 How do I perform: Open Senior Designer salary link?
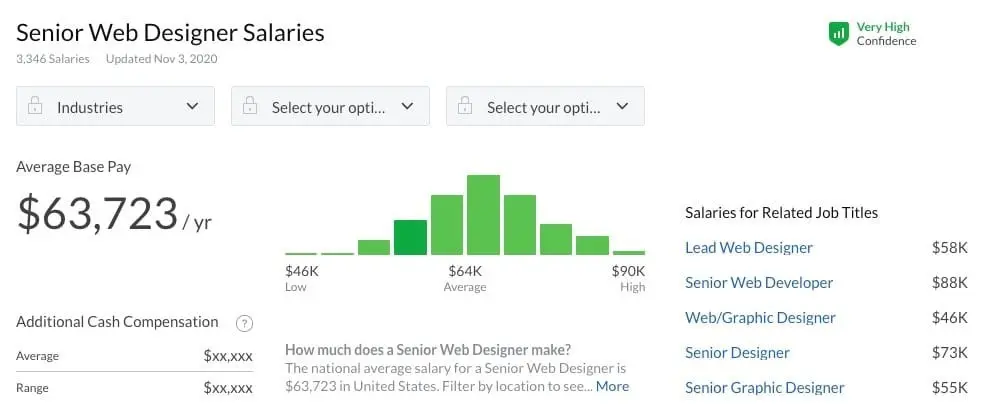(x=737, y=353)
